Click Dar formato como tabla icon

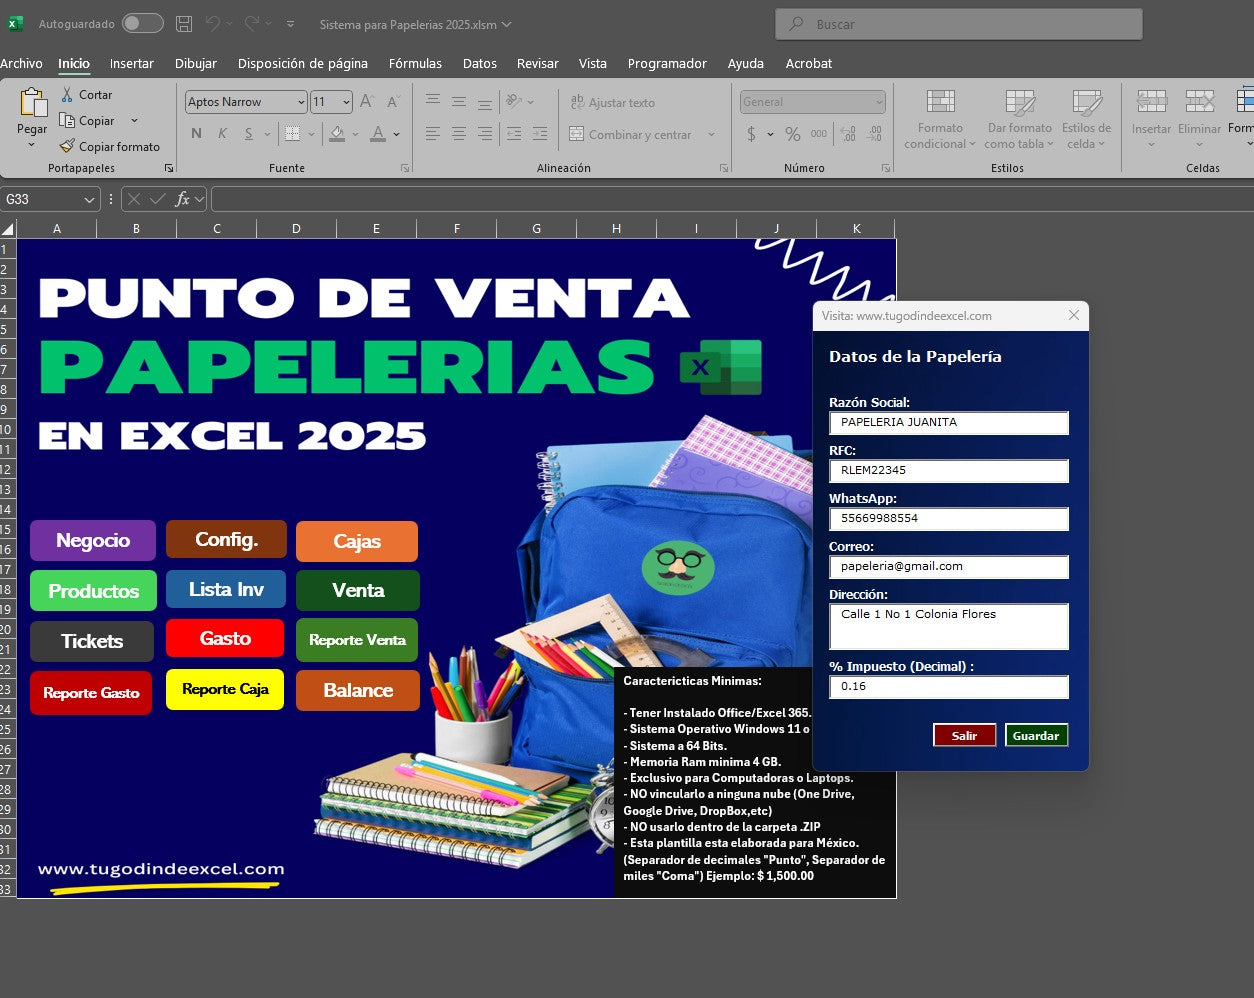tap(1020, 102)
